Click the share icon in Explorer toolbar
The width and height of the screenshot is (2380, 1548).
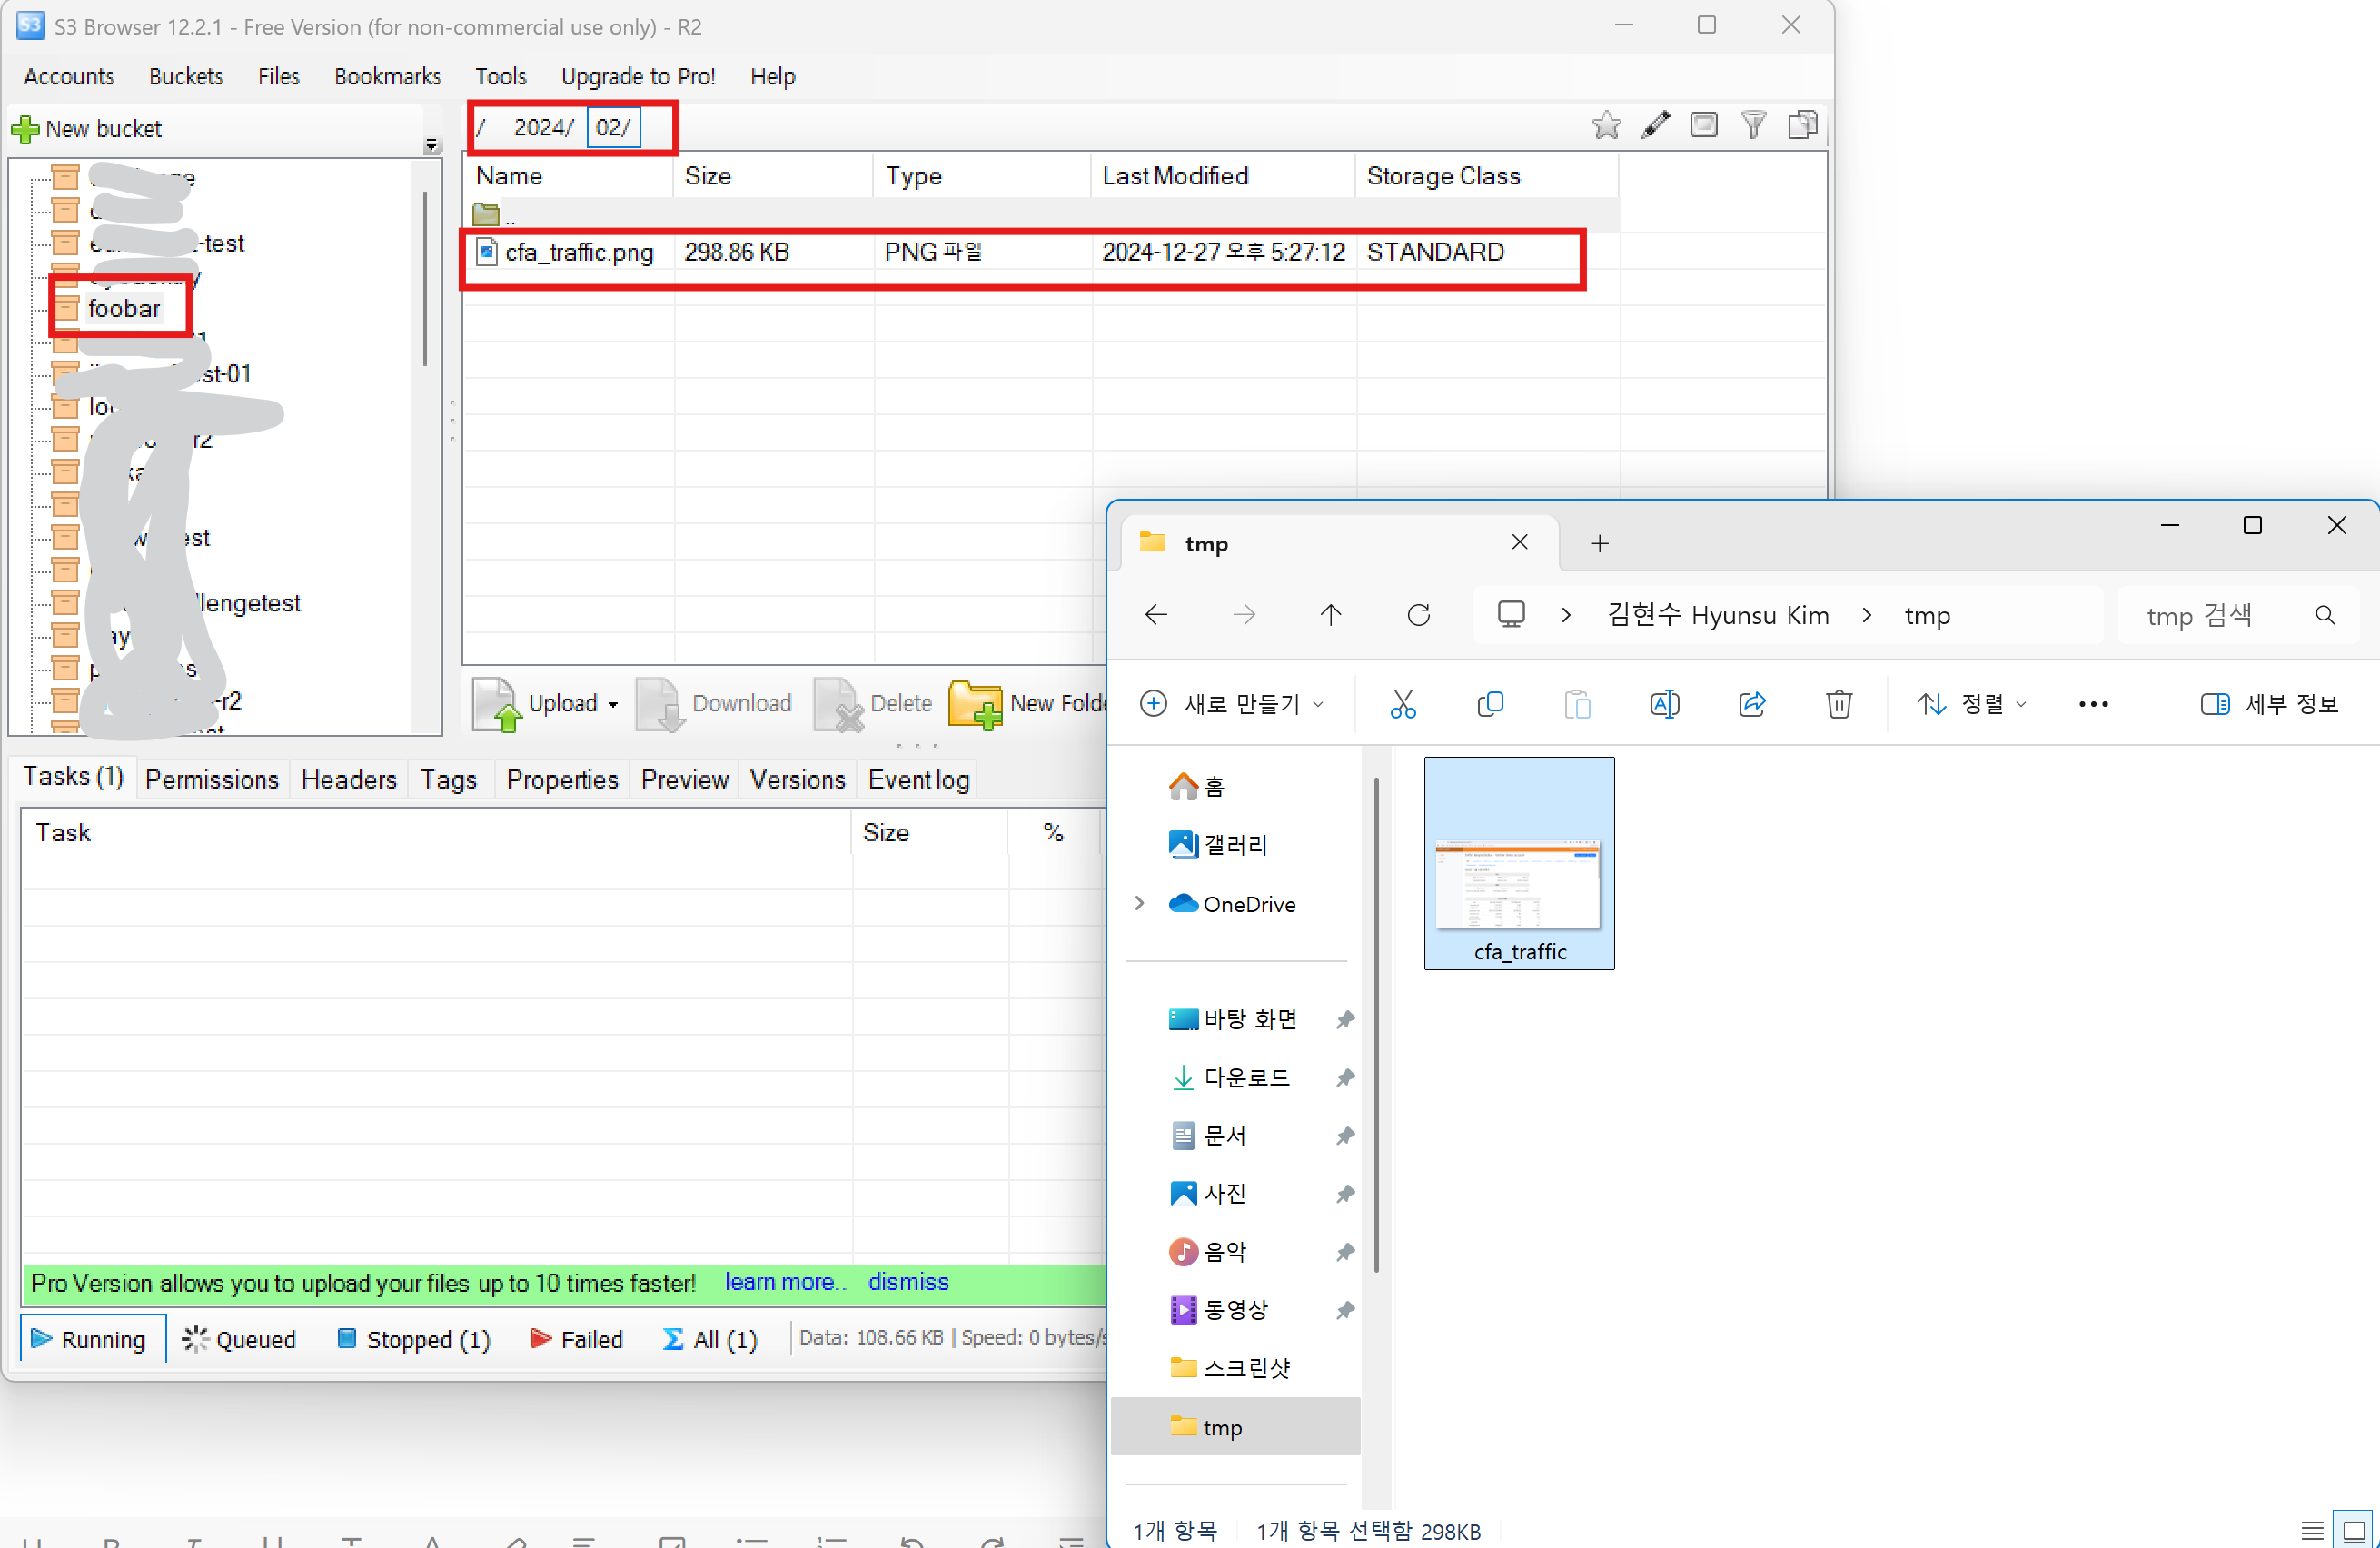1752,704
